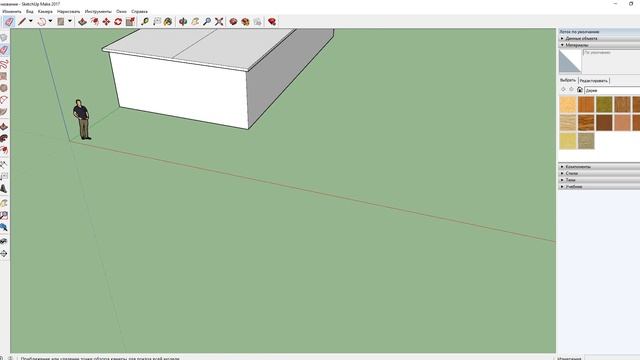This screenshot has width=640, height=360.
Task: Open the Line tool dropdown arrow
Action: click(x=31, y=21)
